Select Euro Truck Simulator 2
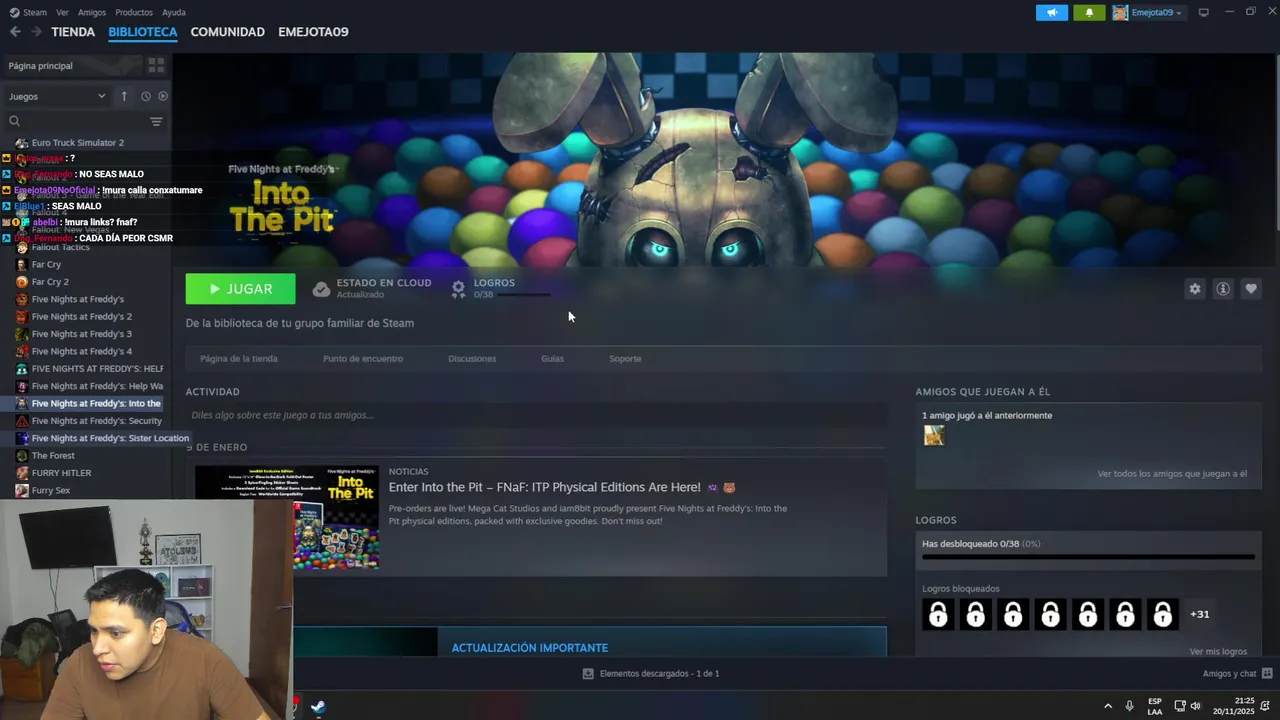Viewport: 1280px width, 720px height. pos(78,143)
